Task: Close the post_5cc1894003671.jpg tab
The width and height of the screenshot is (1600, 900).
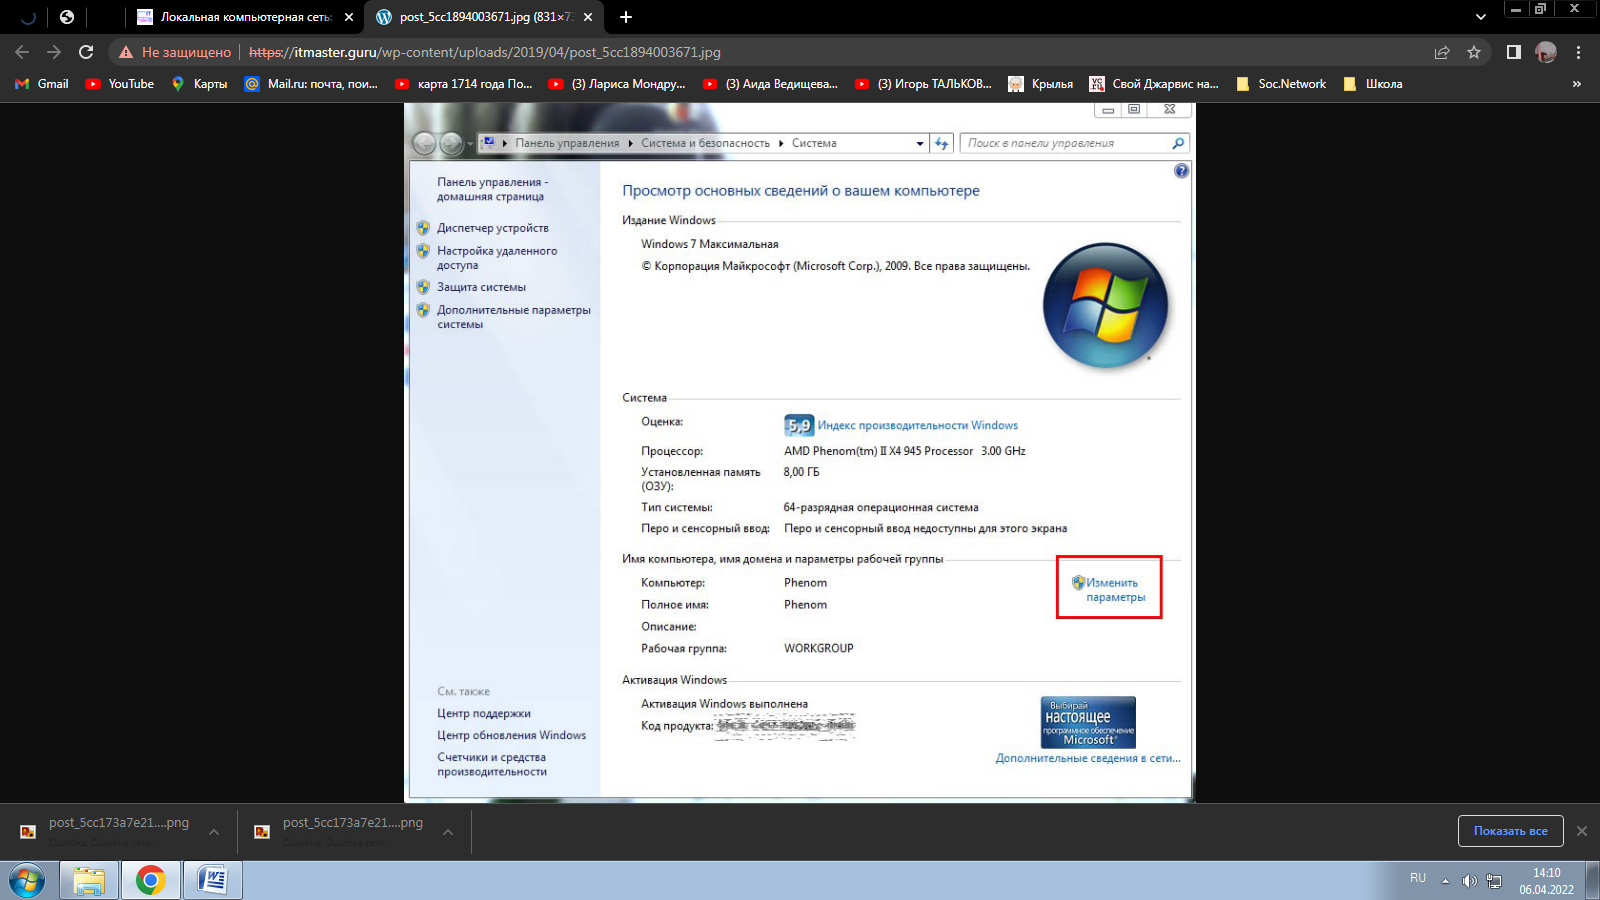Action: (x=588, y=17)
